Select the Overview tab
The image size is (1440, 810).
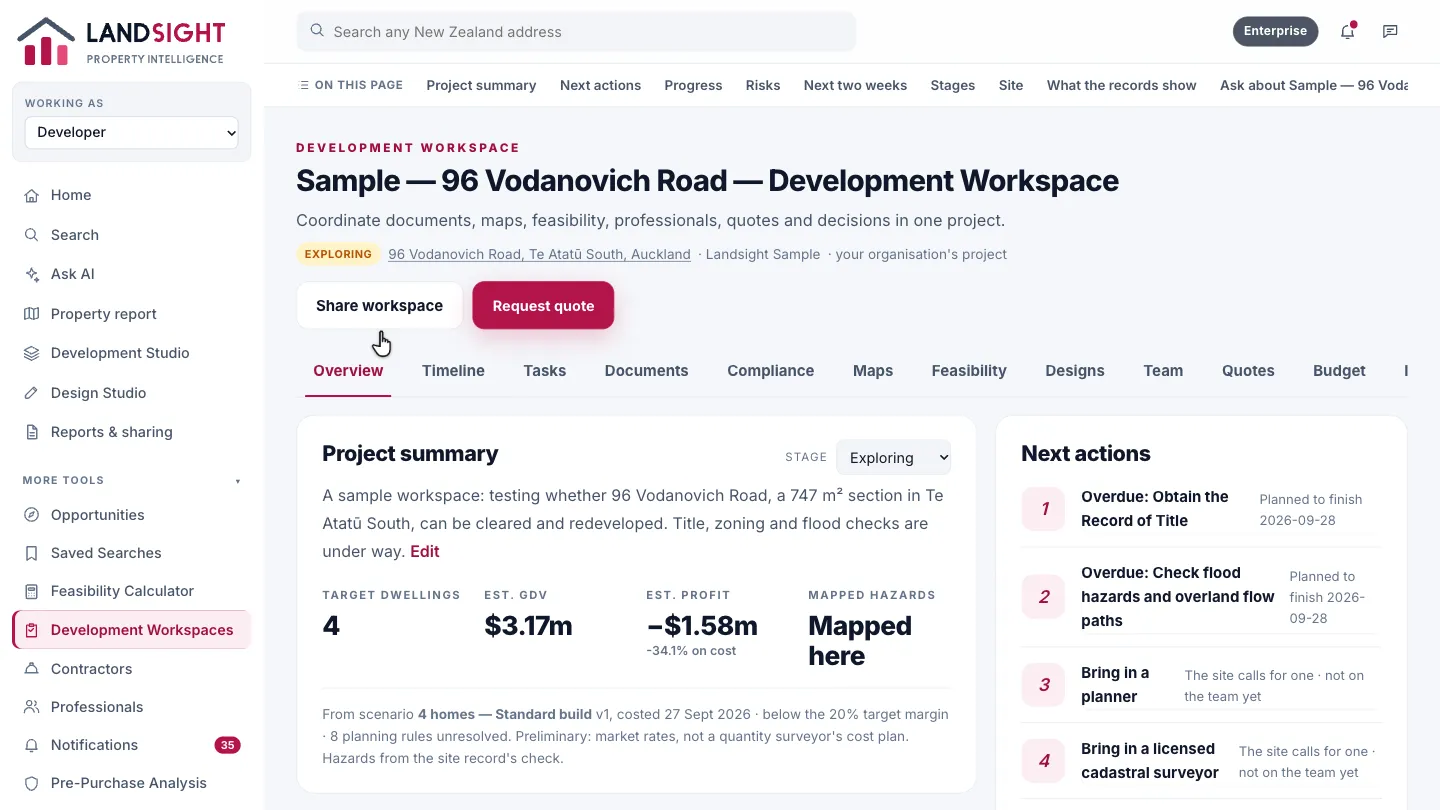[x=348, y=370]
